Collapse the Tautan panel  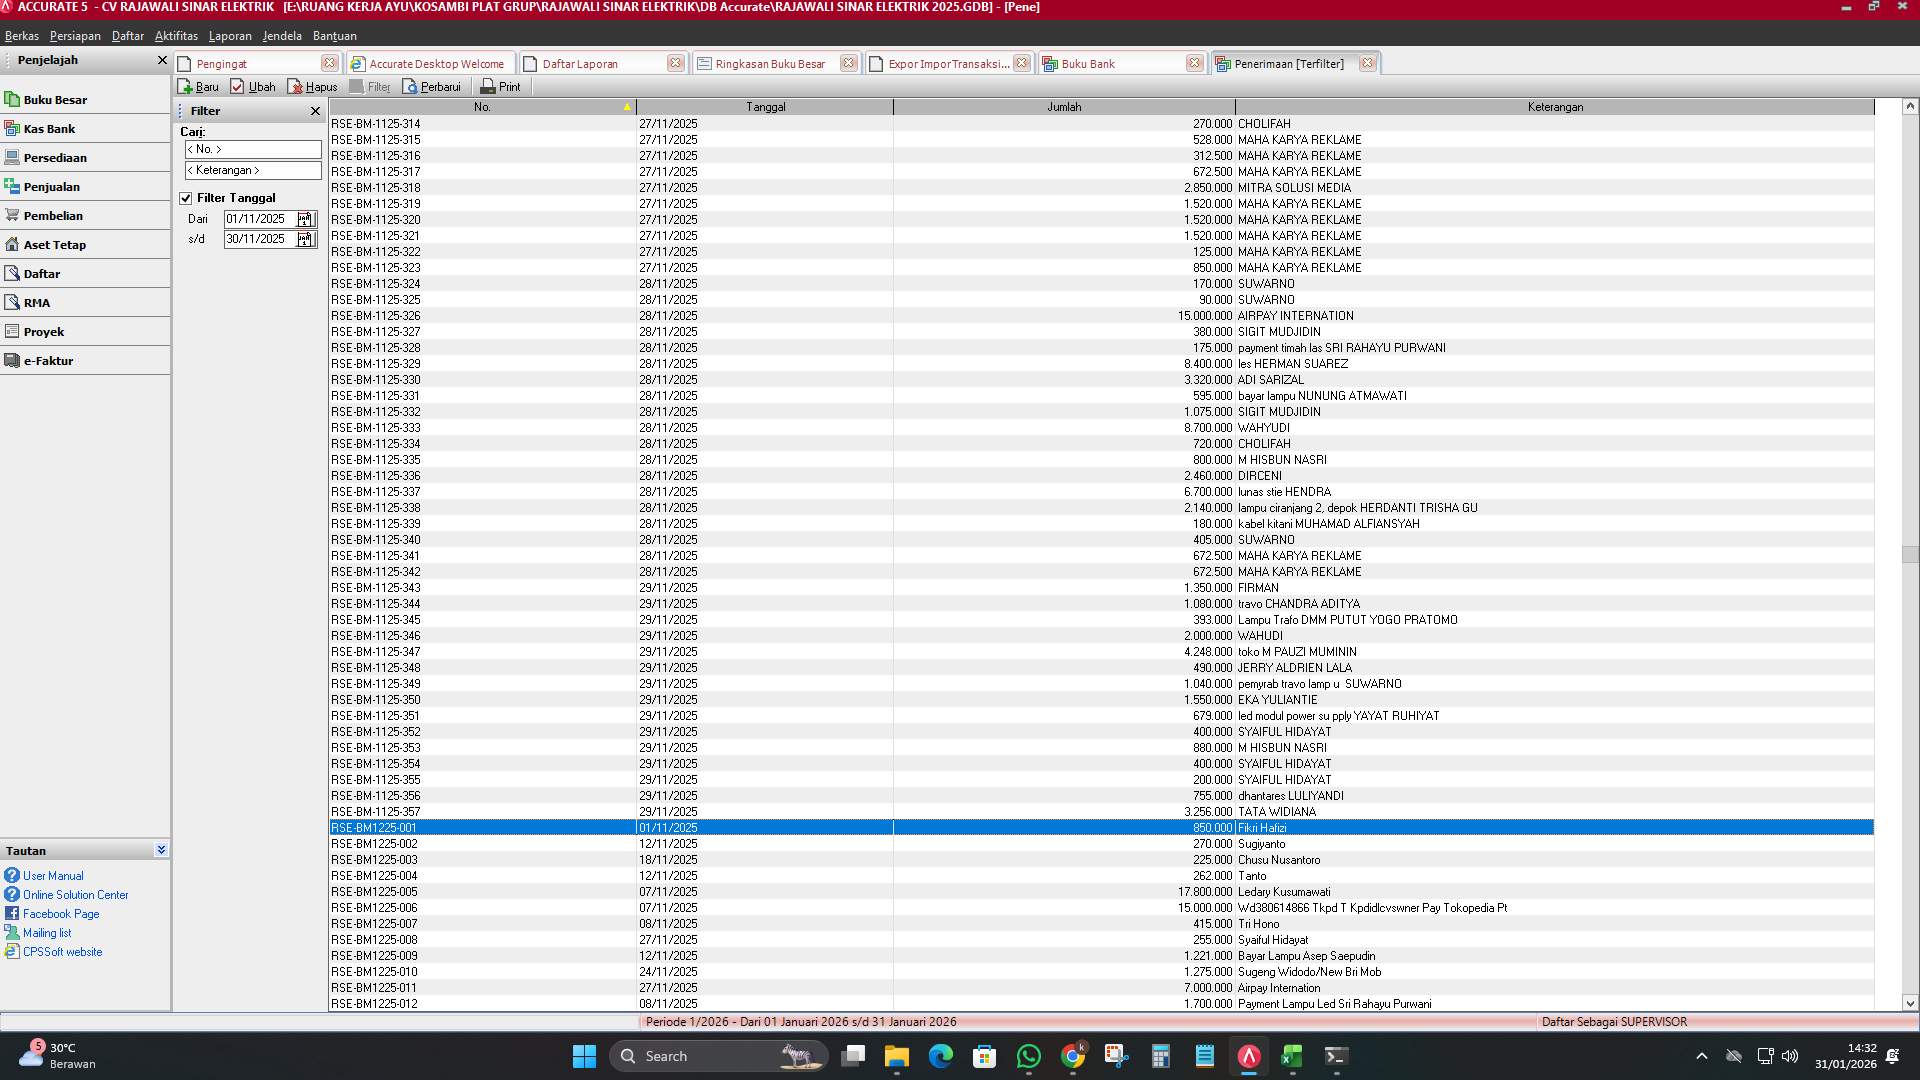tap(161, 849)
